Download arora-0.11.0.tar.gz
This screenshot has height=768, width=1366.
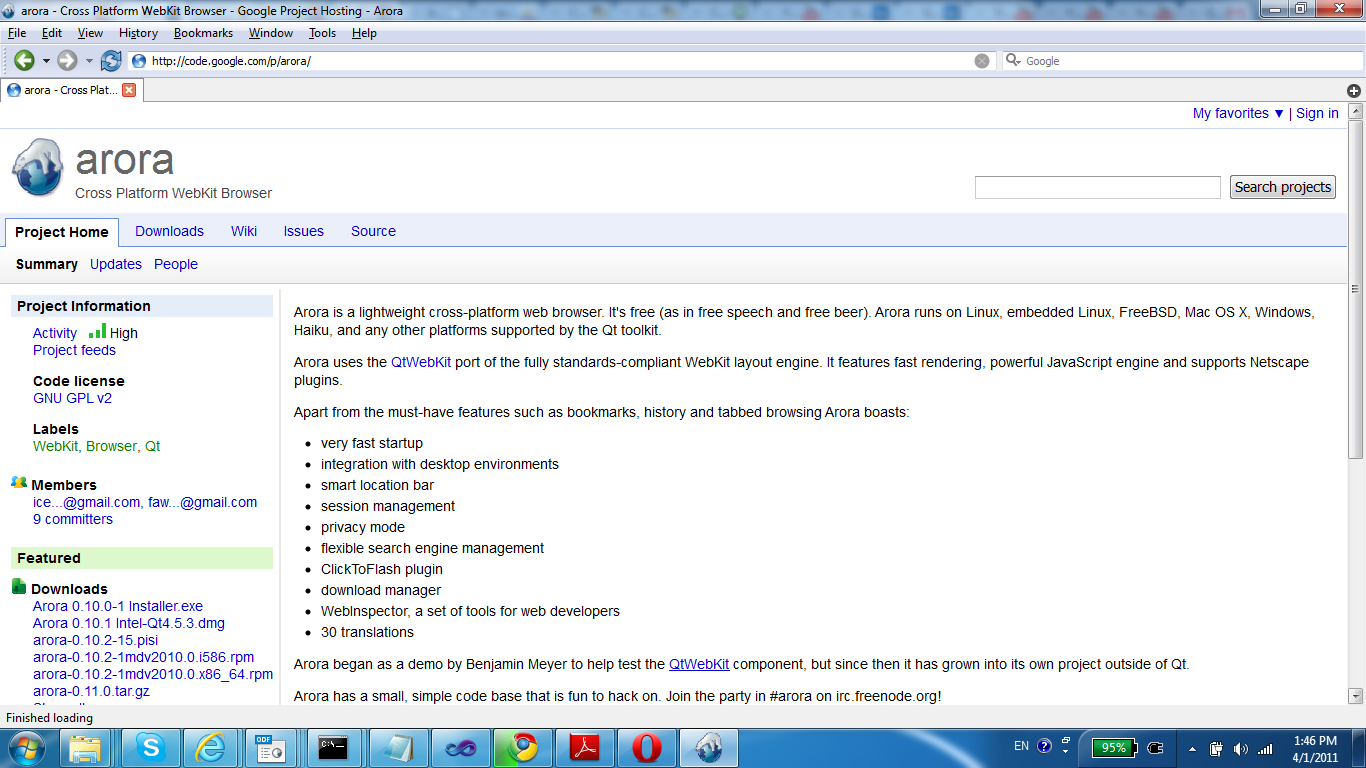point(91,691)
